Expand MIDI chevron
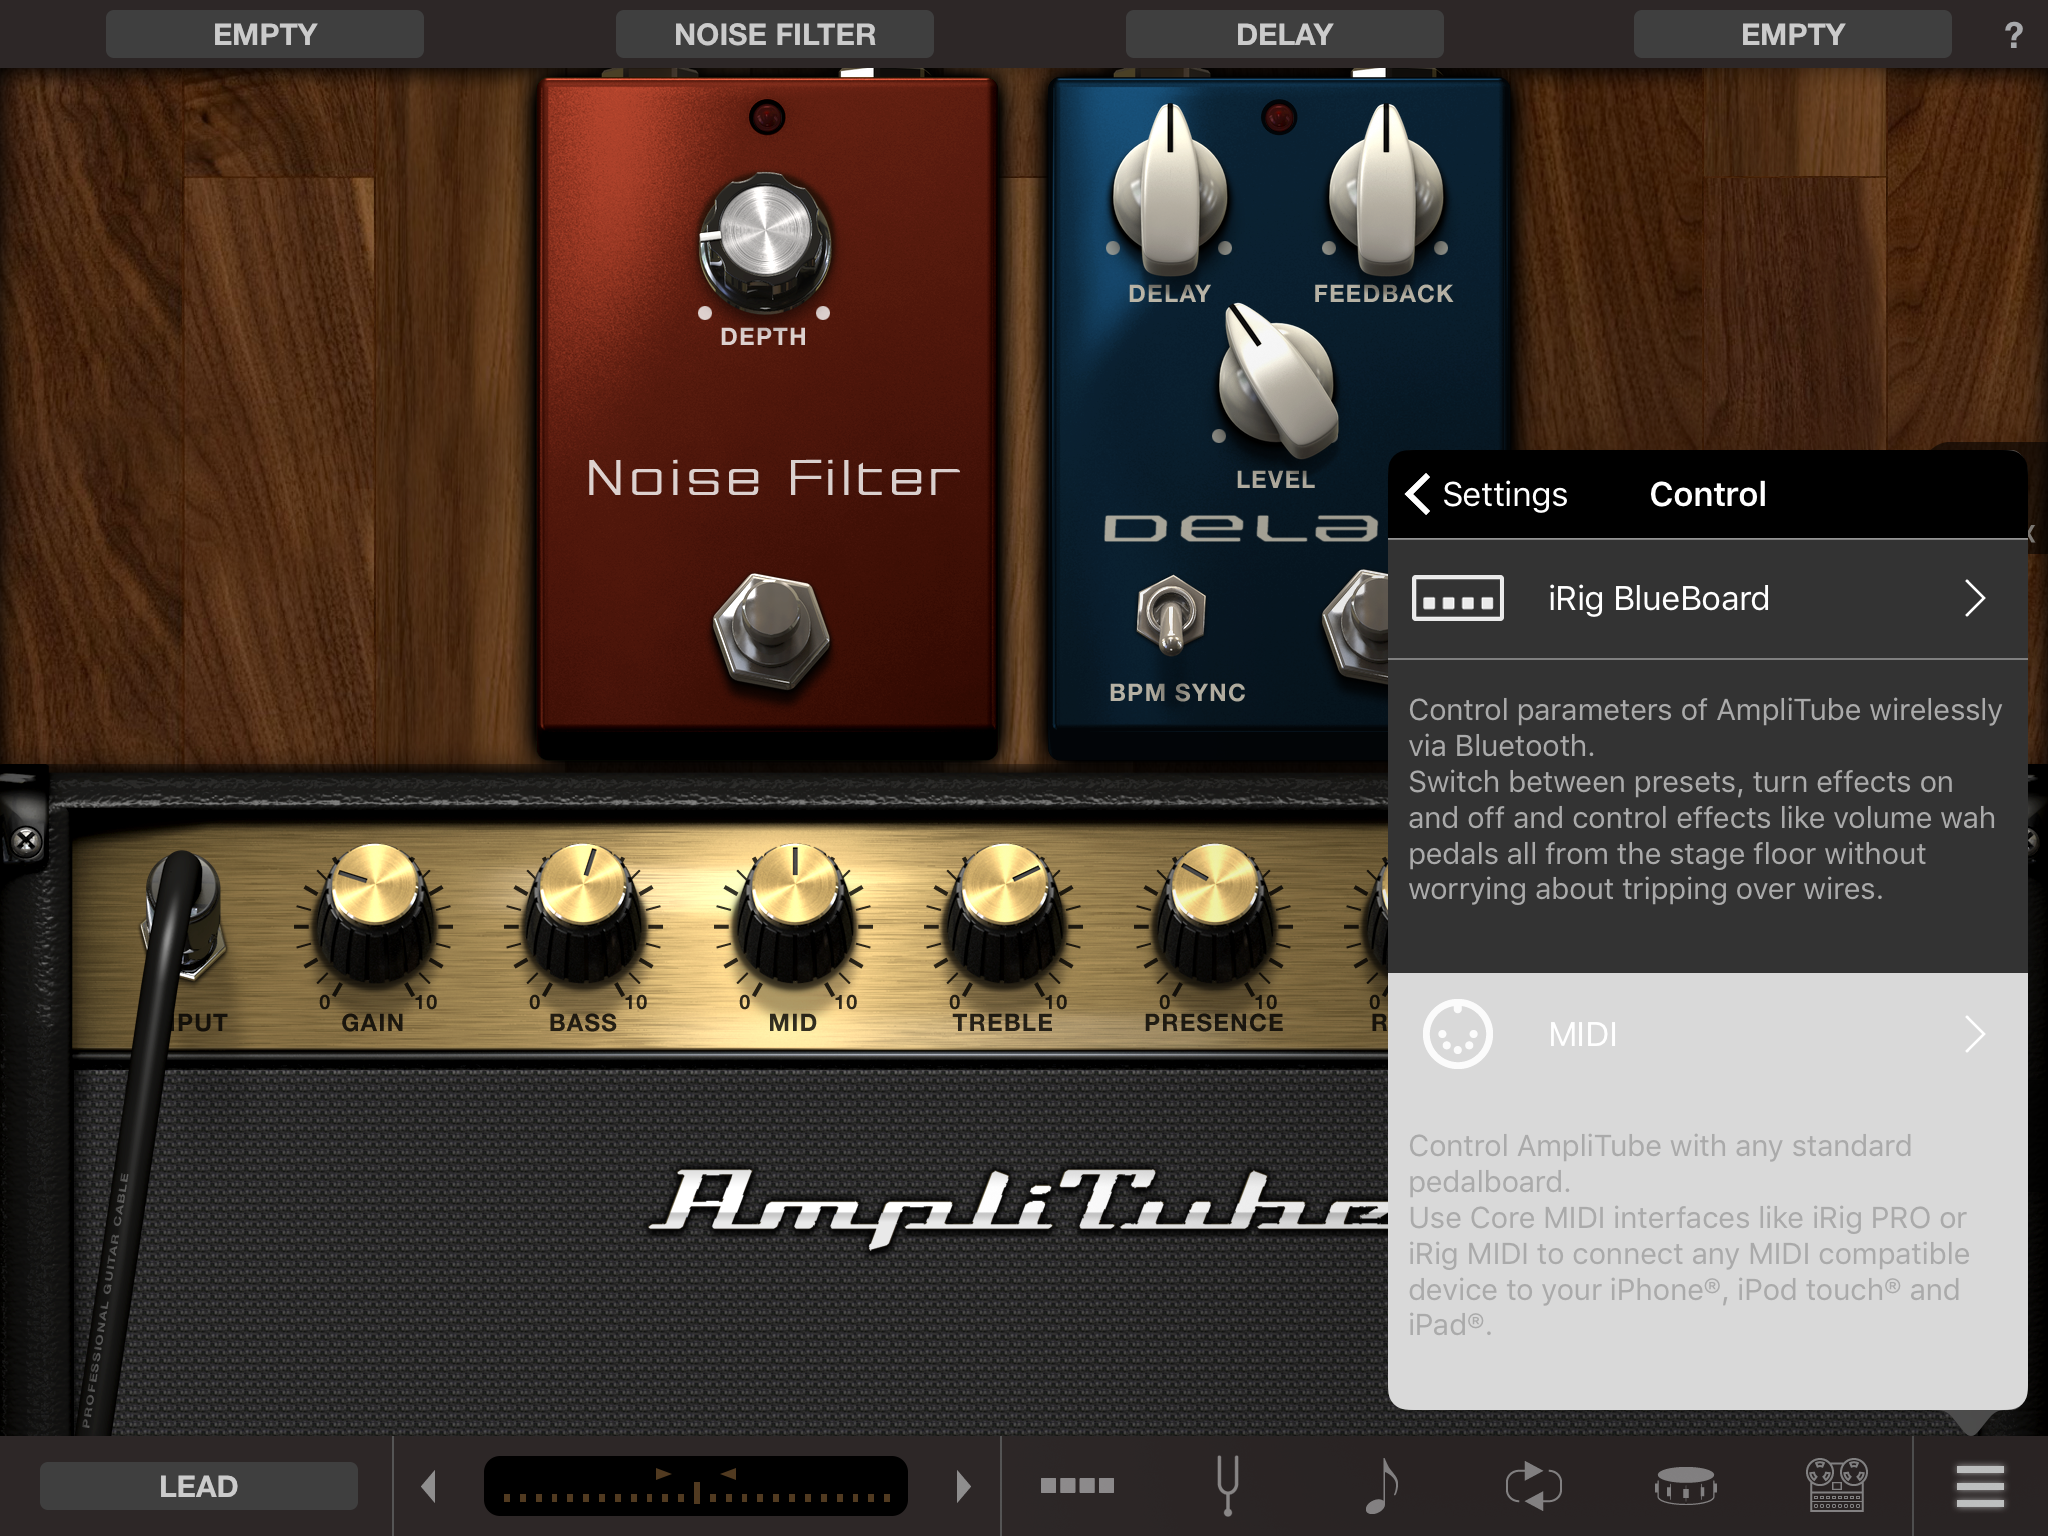 coord(1975,1034)
